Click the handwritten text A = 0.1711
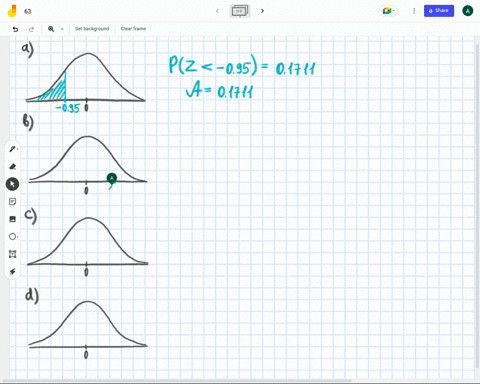 click(219, 91)
